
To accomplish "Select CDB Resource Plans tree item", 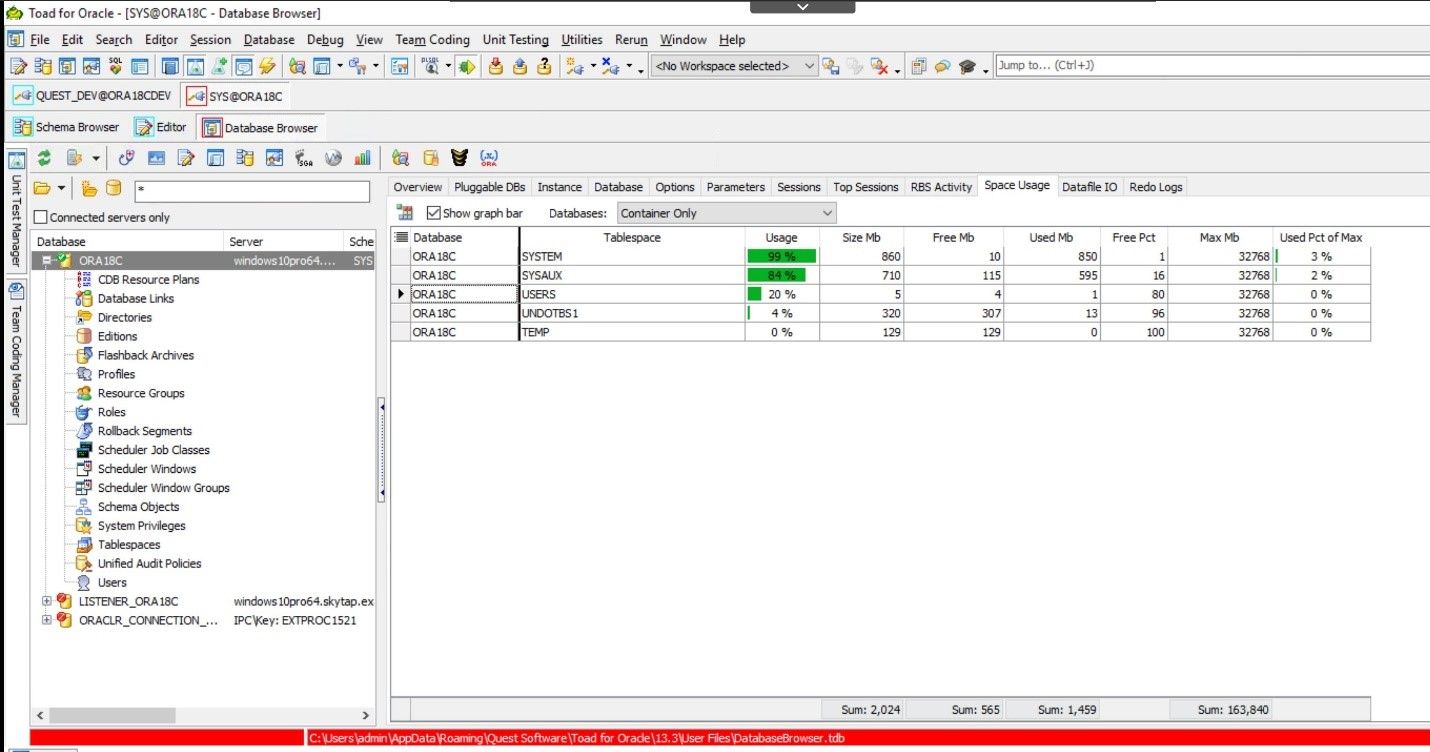I will click(x=148, y=280).
